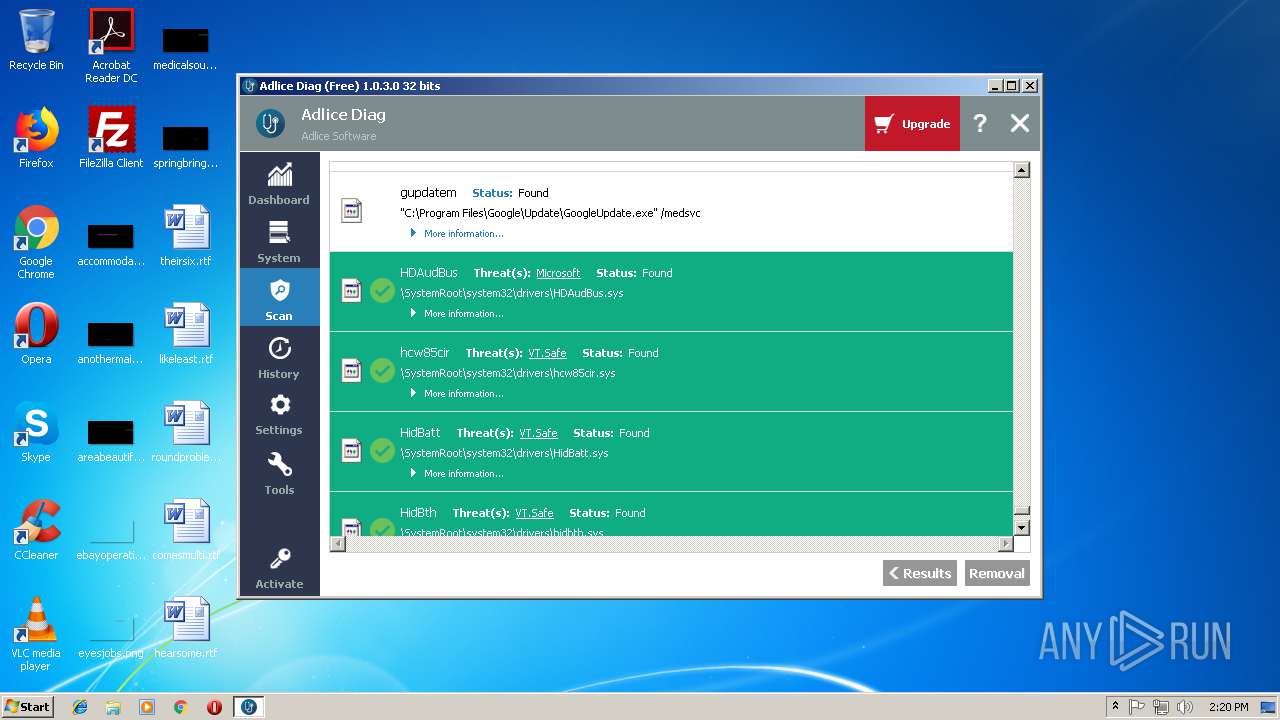Click the Adlice Diag stethoscope logo

pyautogui.click(x=269, y=123)
